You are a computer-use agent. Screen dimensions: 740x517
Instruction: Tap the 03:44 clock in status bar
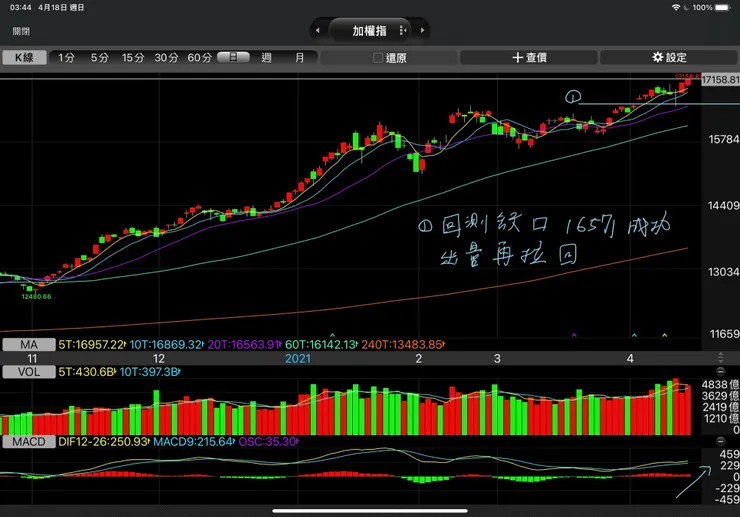pos(20,8)
